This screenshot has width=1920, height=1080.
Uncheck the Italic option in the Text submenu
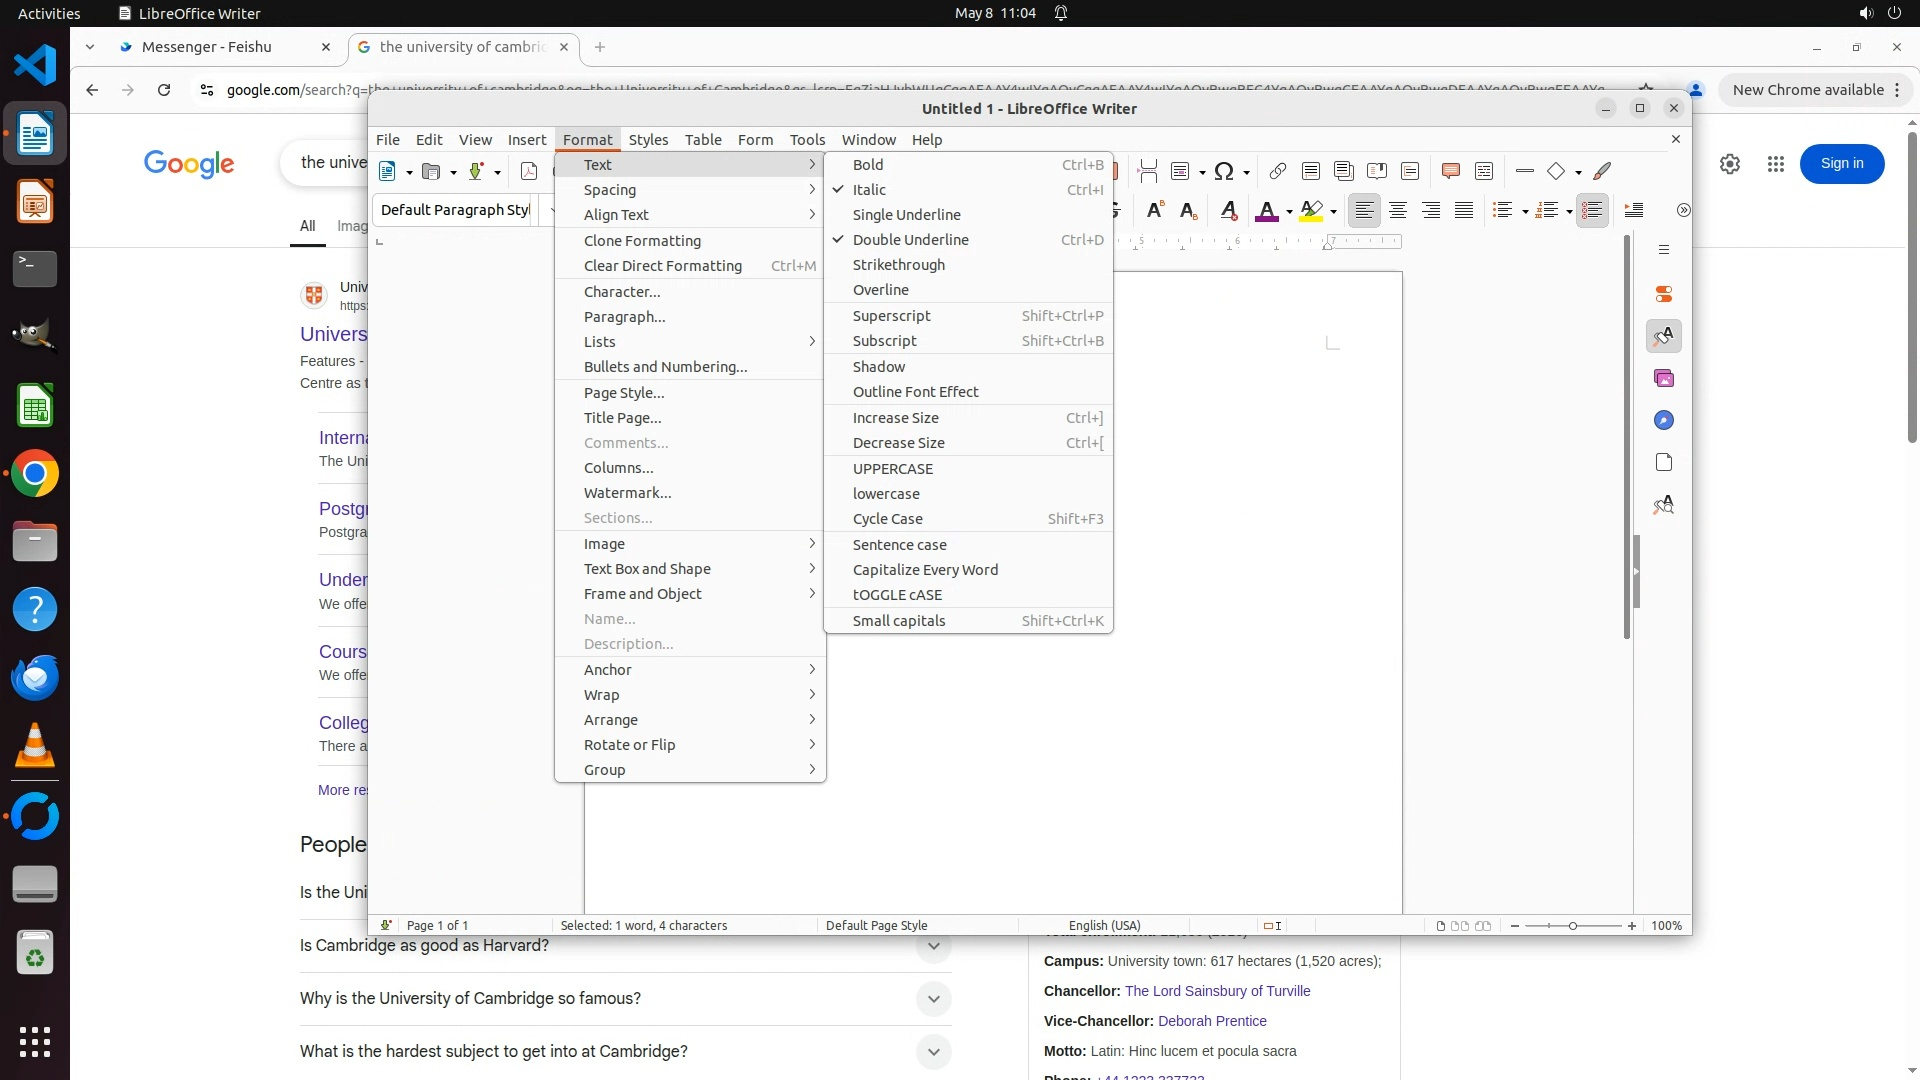pyautogui.click(x=869, y=190)
